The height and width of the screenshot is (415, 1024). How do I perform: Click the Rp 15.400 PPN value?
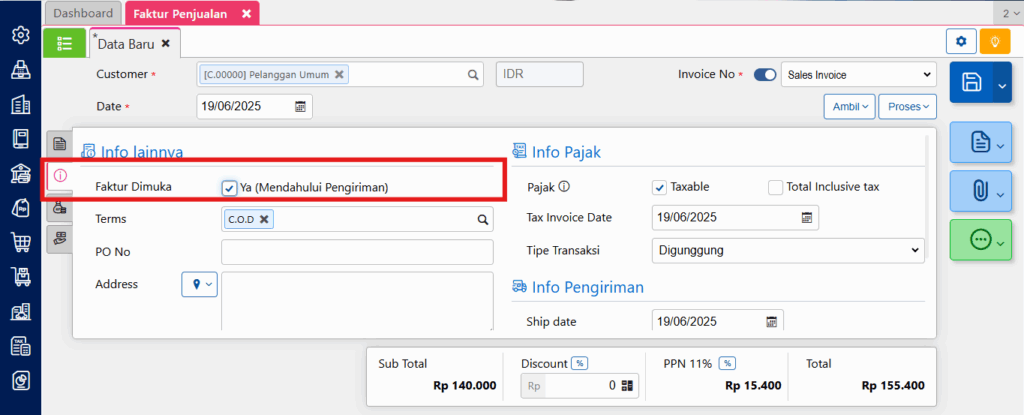pyautogui.click(x=753, y=386)
